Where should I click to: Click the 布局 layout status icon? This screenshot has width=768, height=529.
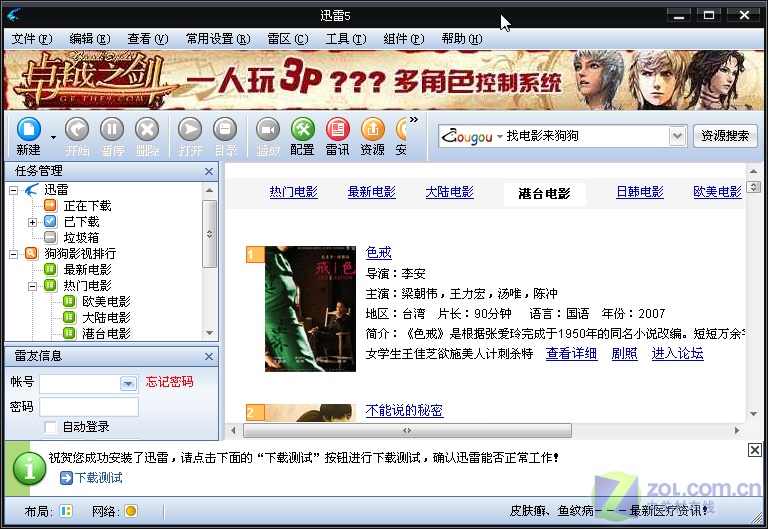pos(66,511)
